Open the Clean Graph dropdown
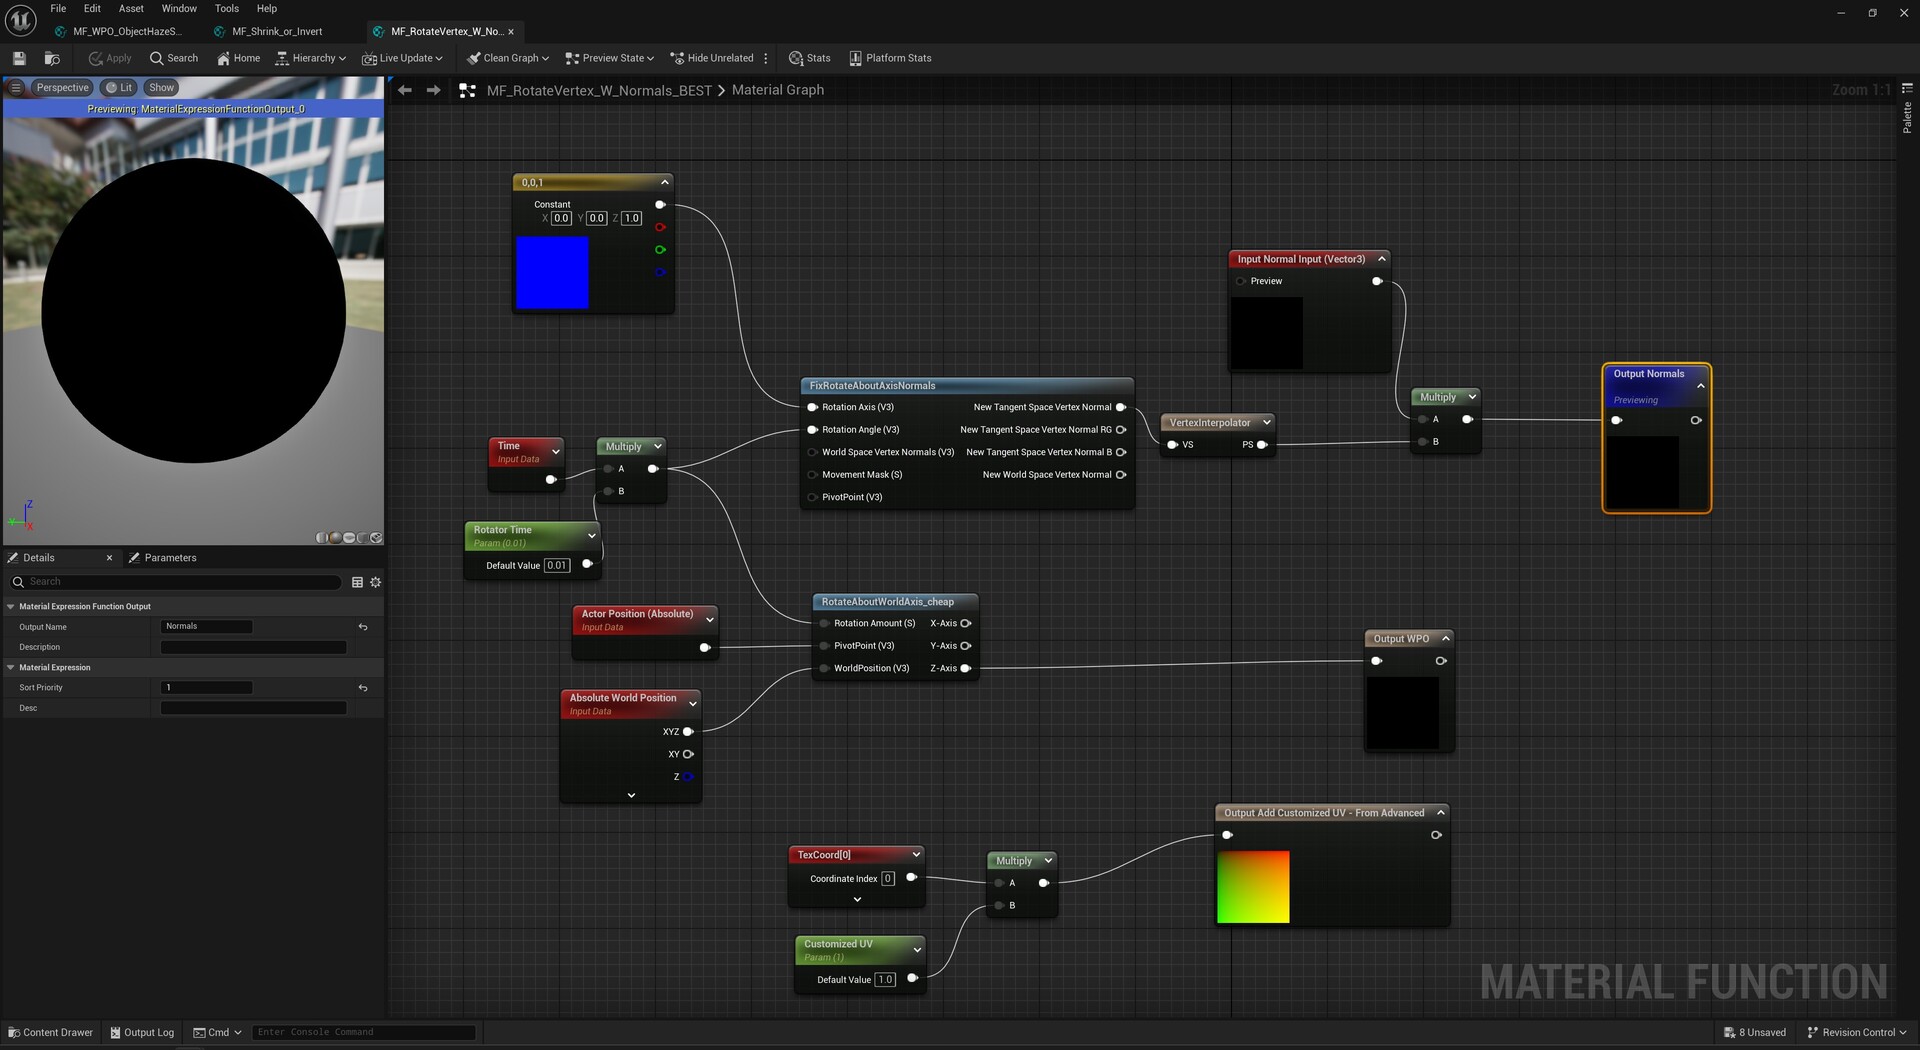The width and height of the screenshot is (1920, 1050). click(506, 58)
